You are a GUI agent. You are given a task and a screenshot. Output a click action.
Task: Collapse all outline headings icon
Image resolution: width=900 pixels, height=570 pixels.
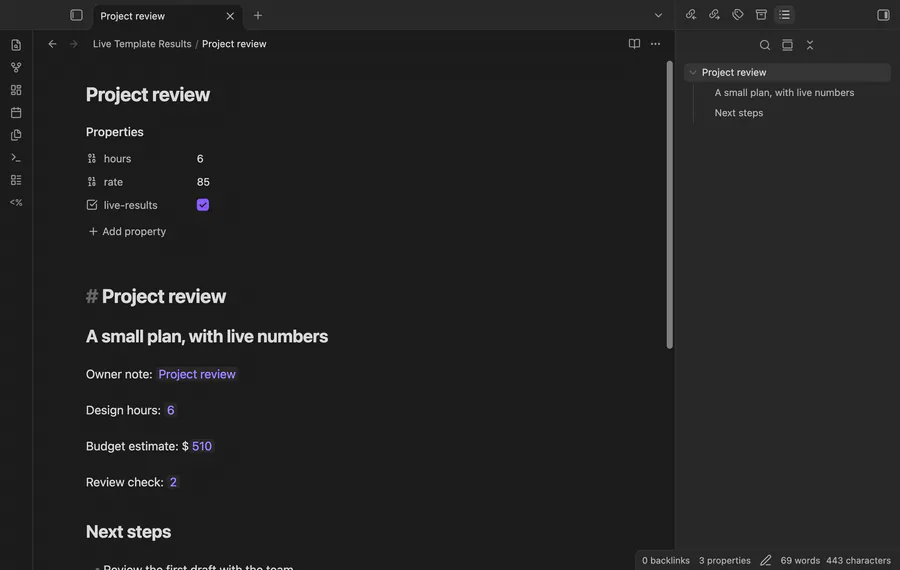click(810, 45)
